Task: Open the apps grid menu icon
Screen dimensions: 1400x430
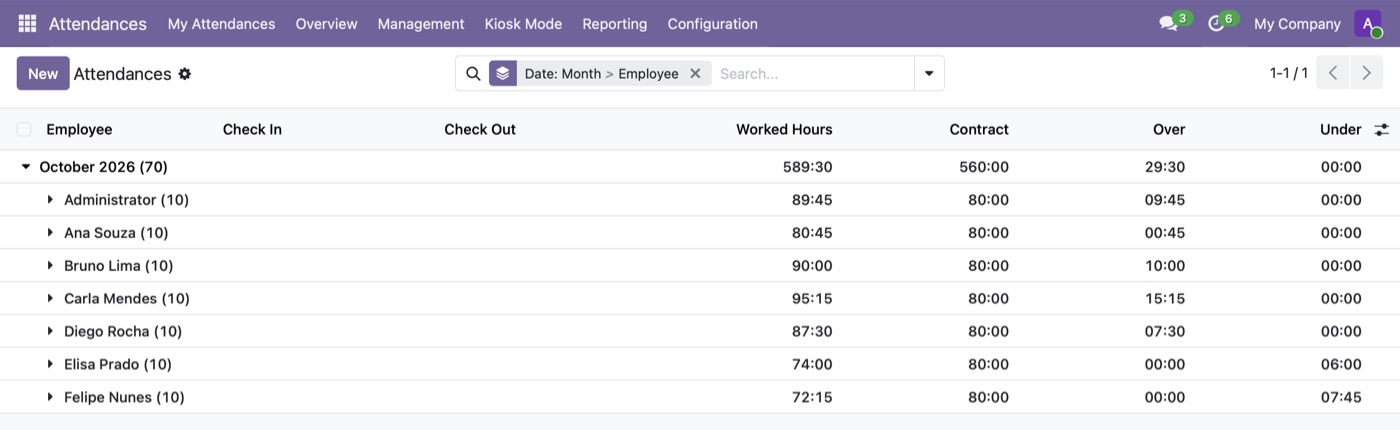Action: [27, 23]
